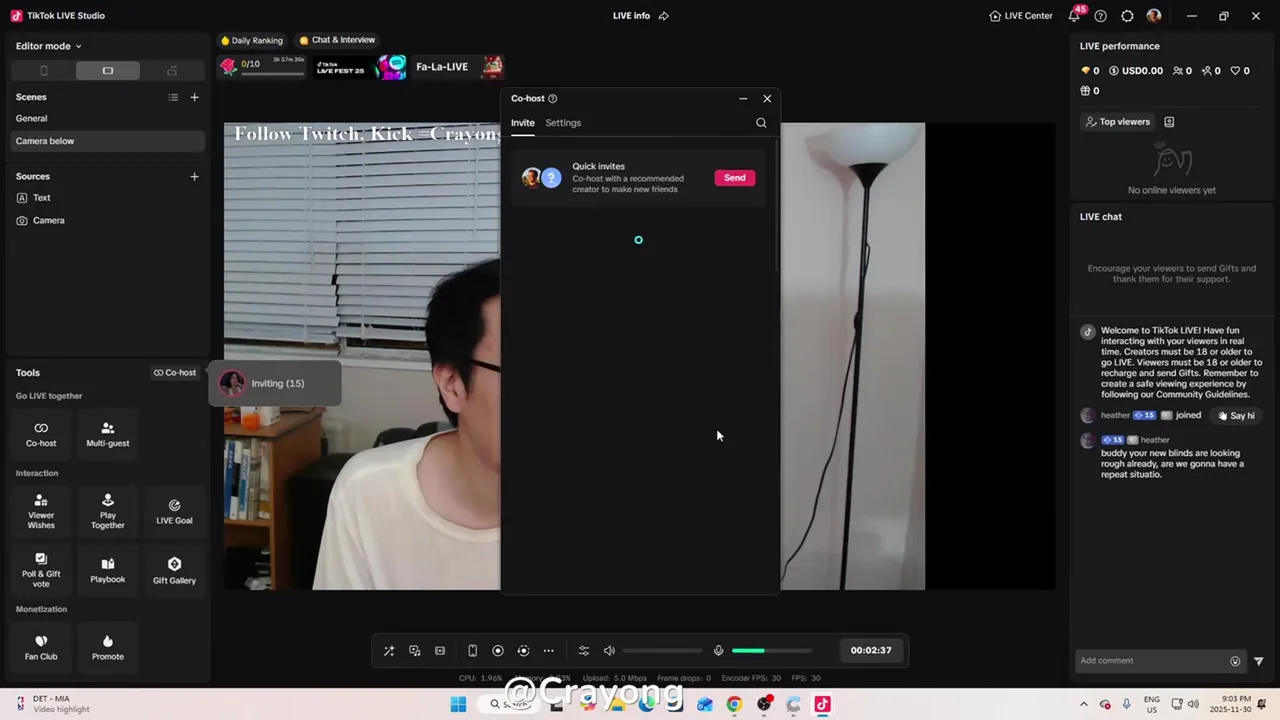Open the TikTok LIVE FEST 25 banner

pos(360,67)
